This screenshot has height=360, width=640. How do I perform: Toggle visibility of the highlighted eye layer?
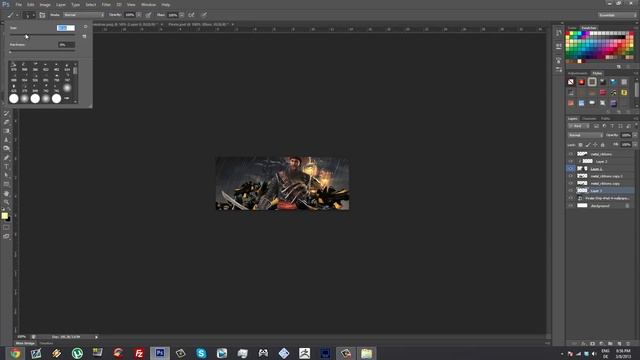pos(571,169)
